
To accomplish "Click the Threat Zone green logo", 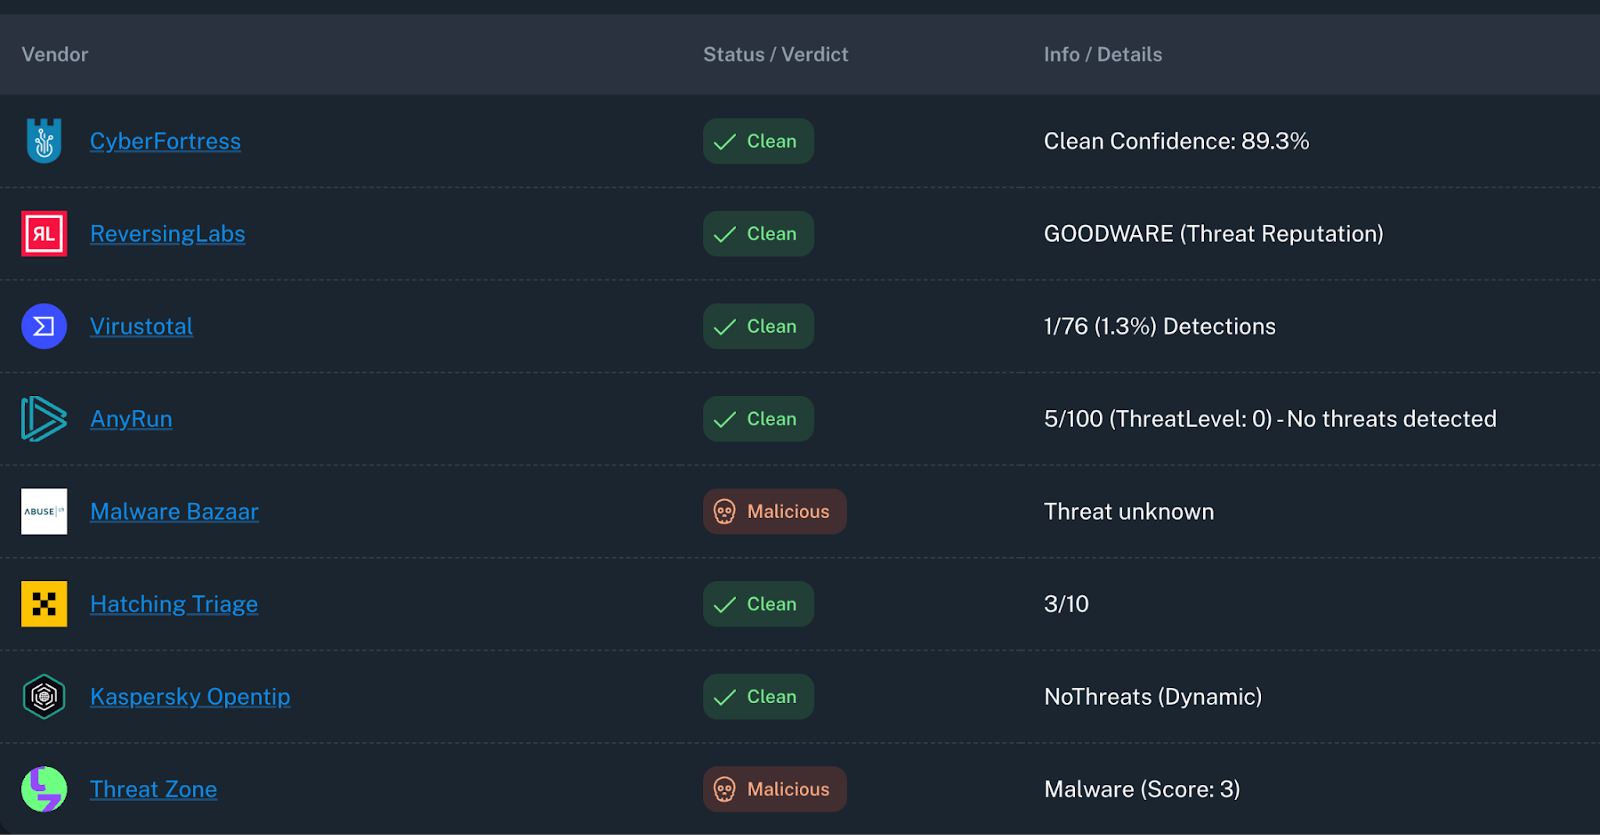I will pos(44,789).
